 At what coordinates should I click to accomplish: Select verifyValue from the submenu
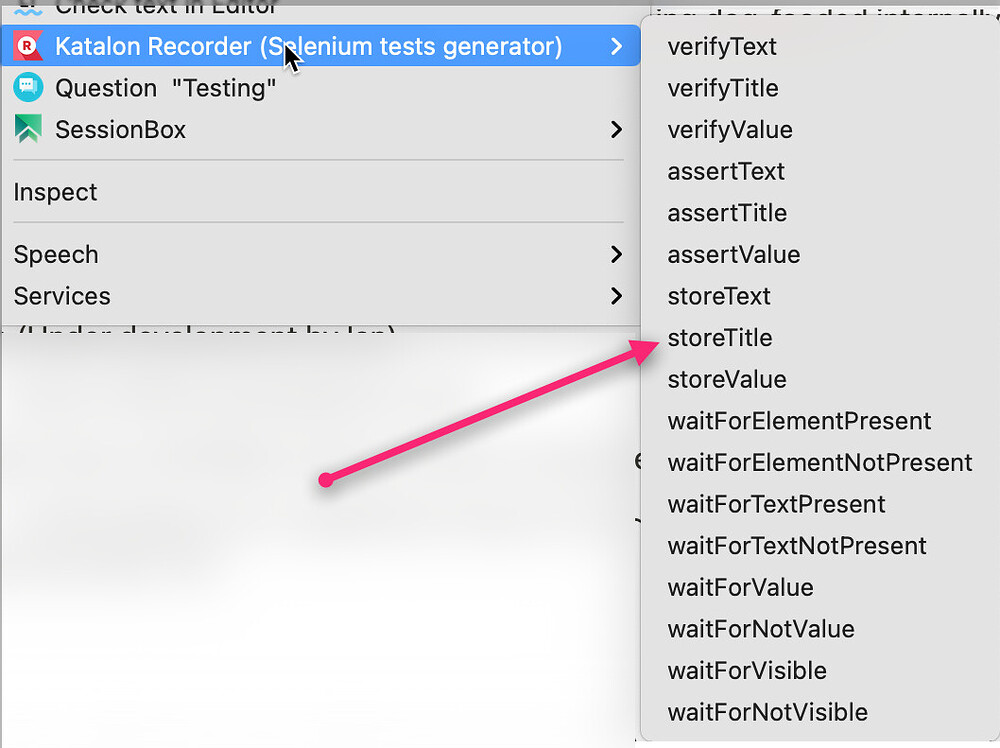(x=730, y=129)
